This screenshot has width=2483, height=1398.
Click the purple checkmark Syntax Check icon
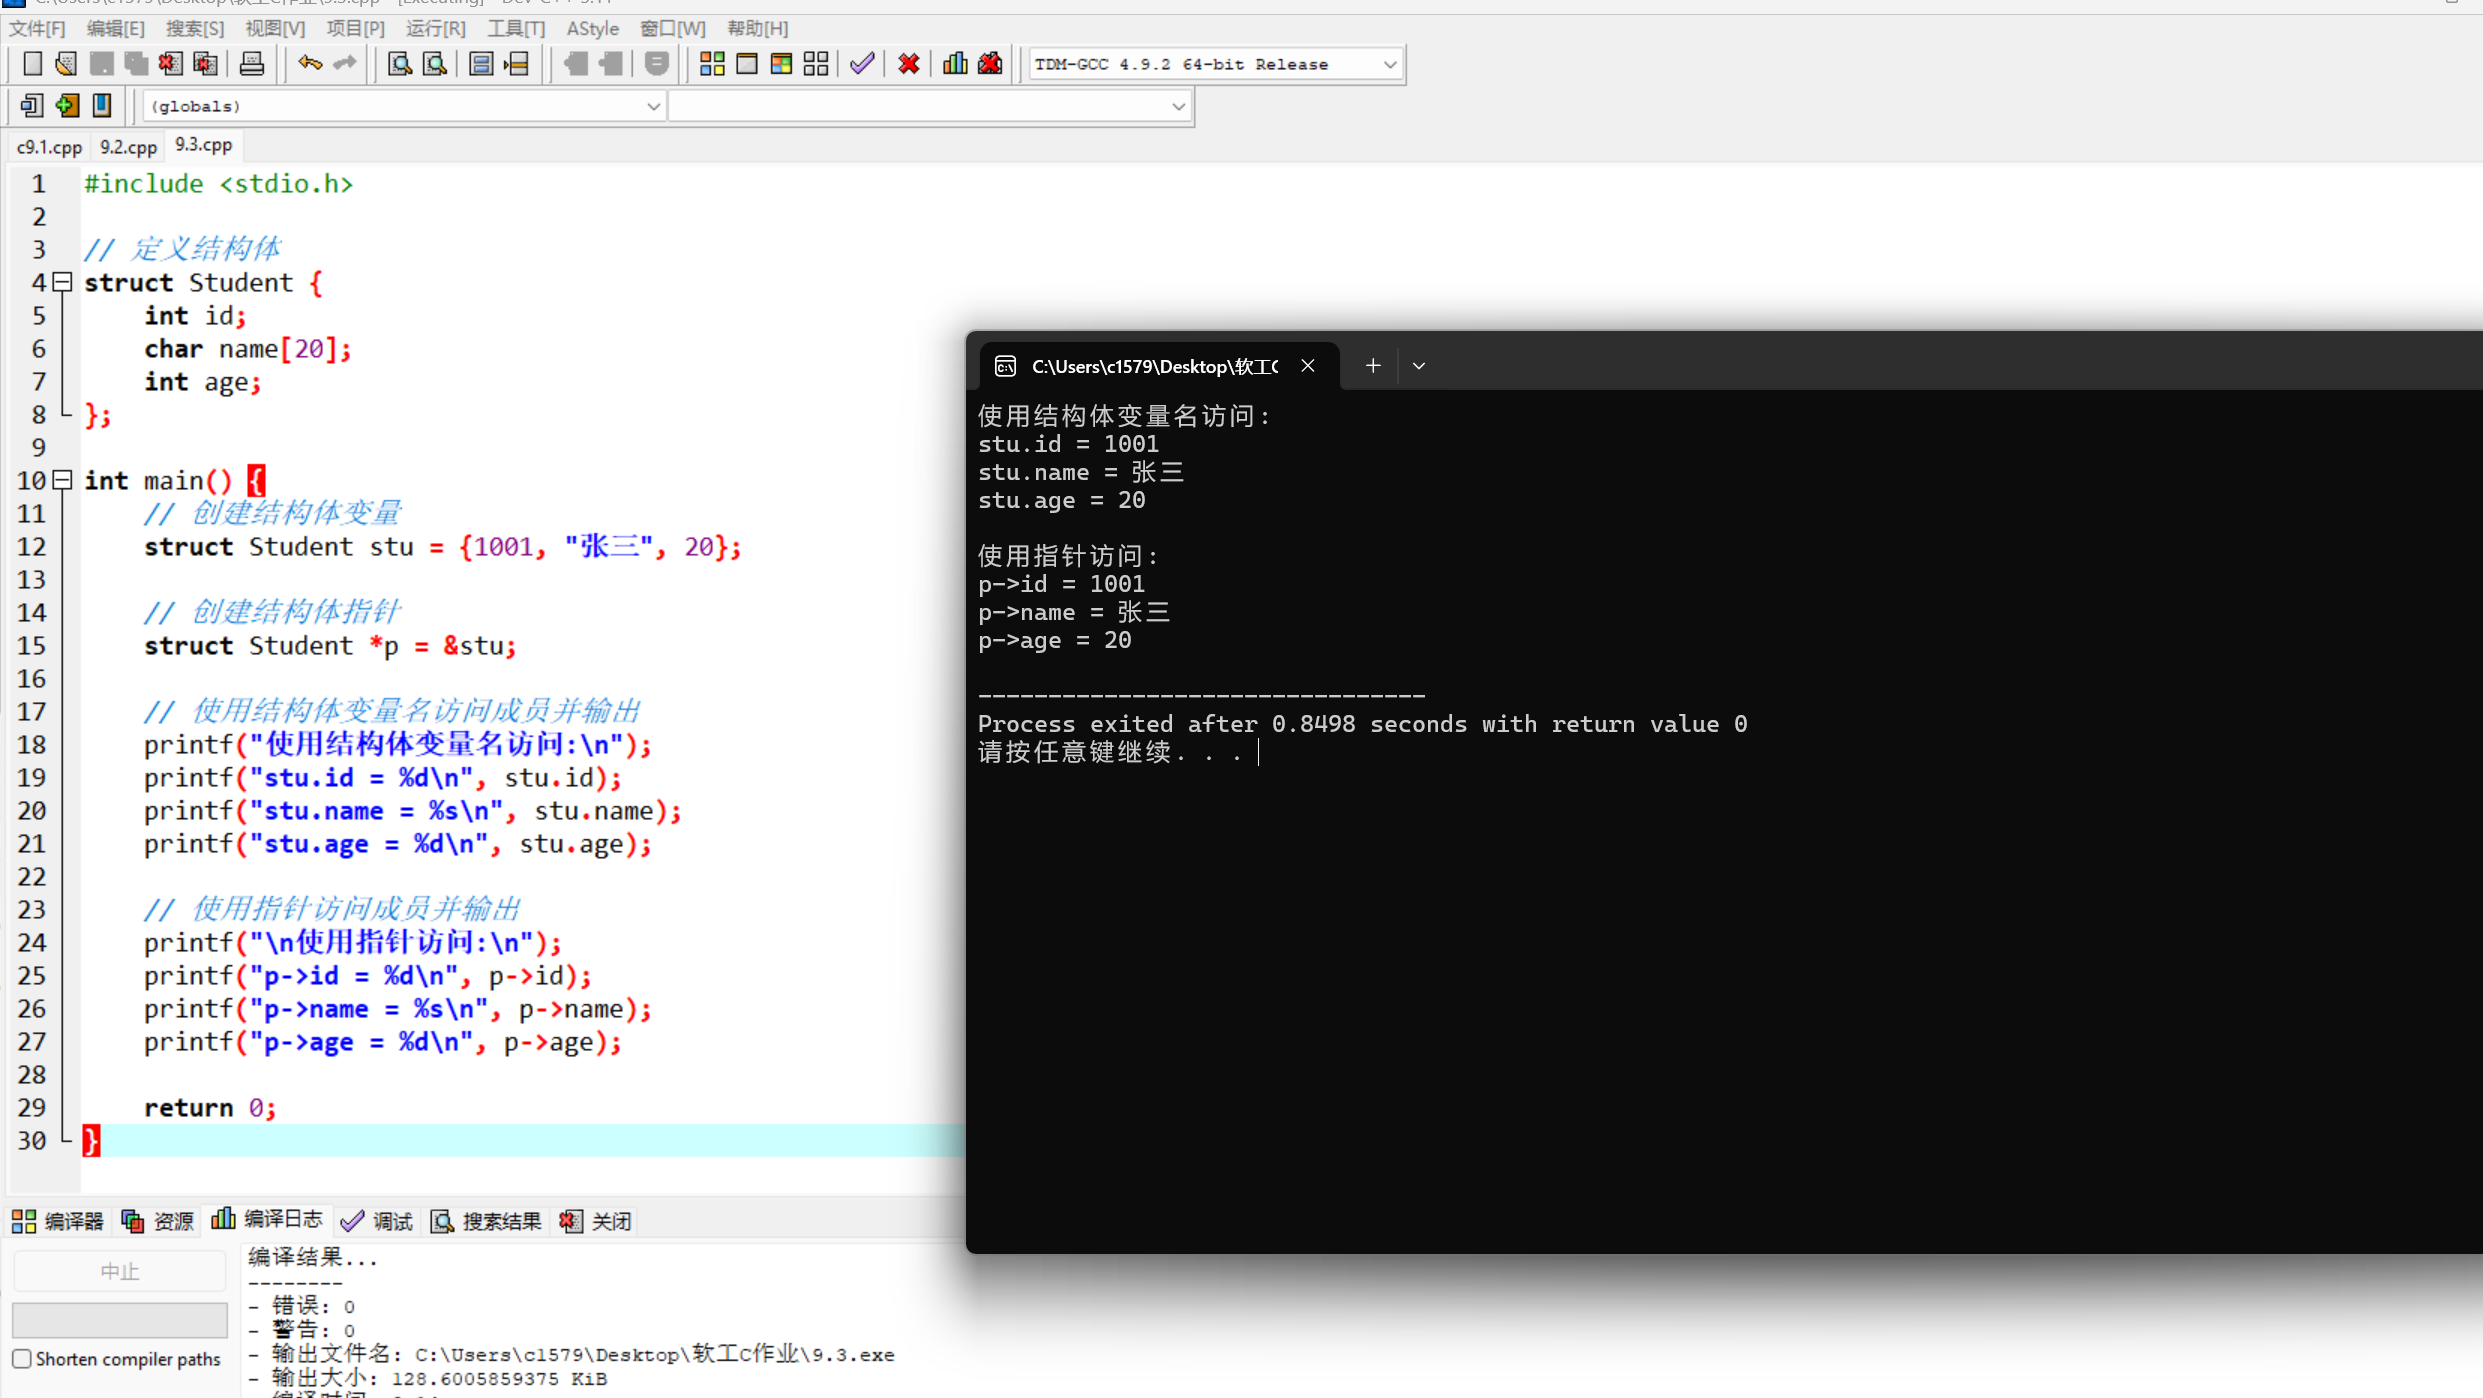click(862, 64)
